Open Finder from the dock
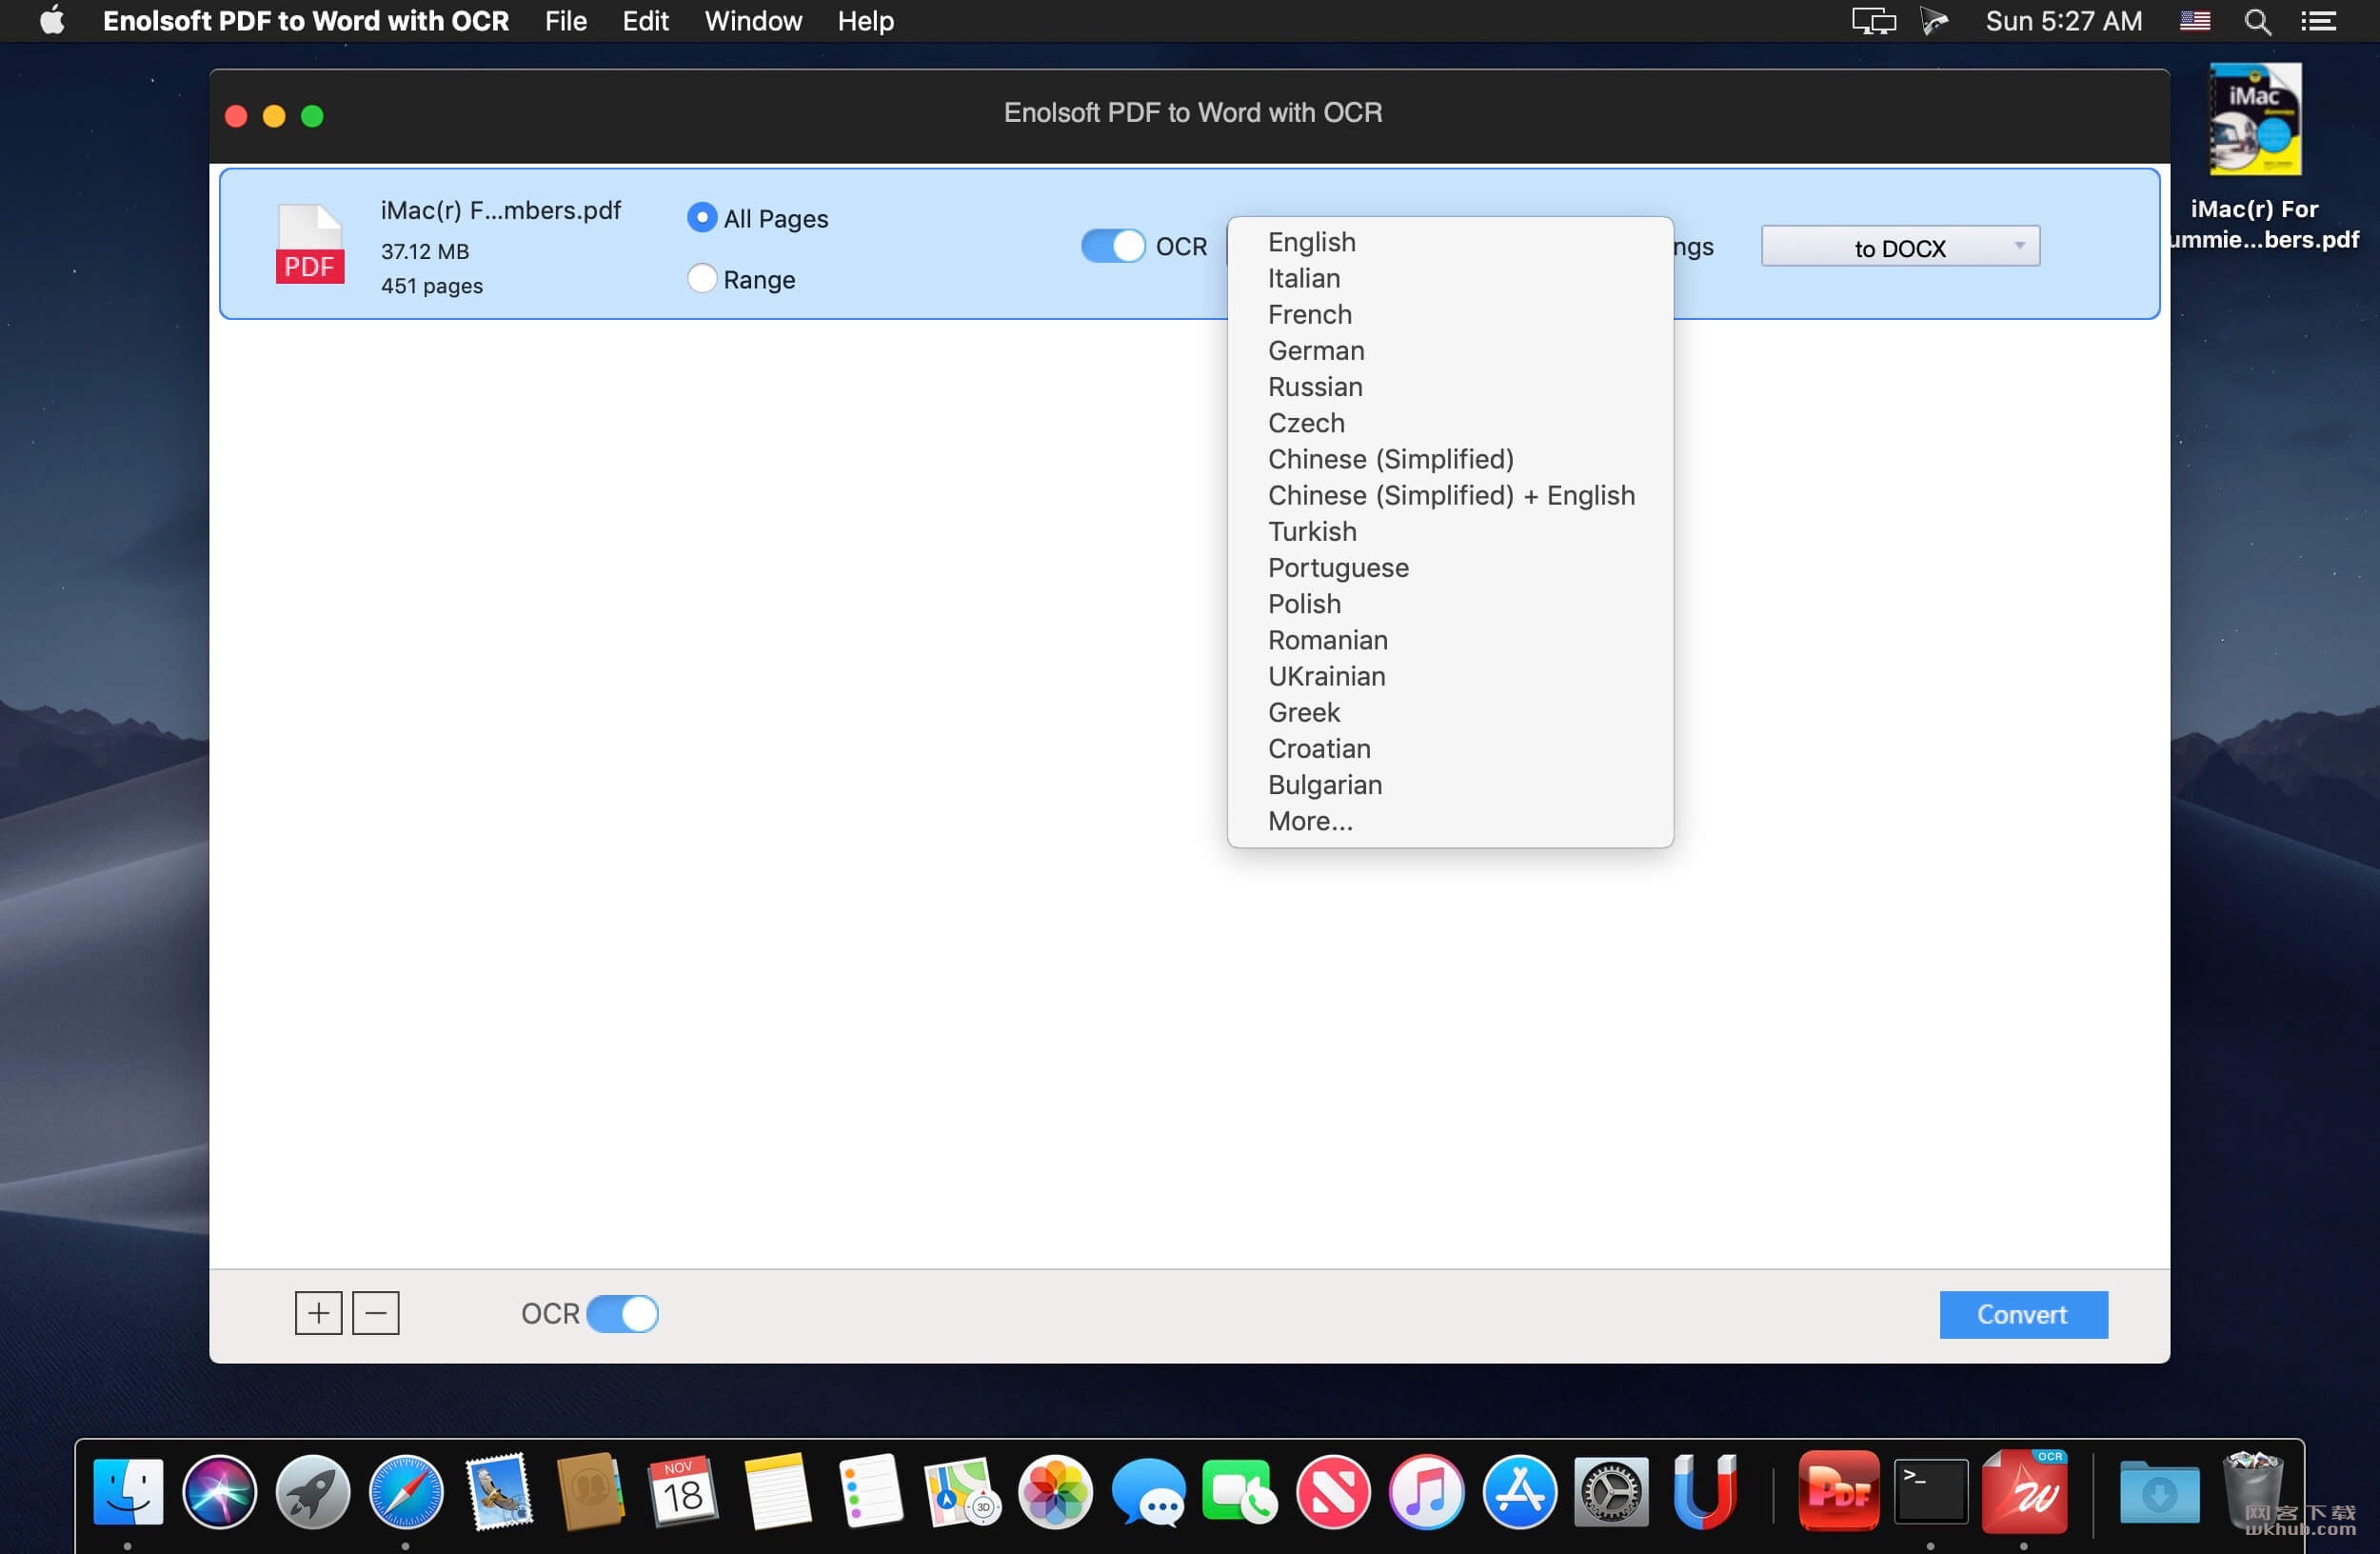2380x1554 pixels. [128, 1491]
